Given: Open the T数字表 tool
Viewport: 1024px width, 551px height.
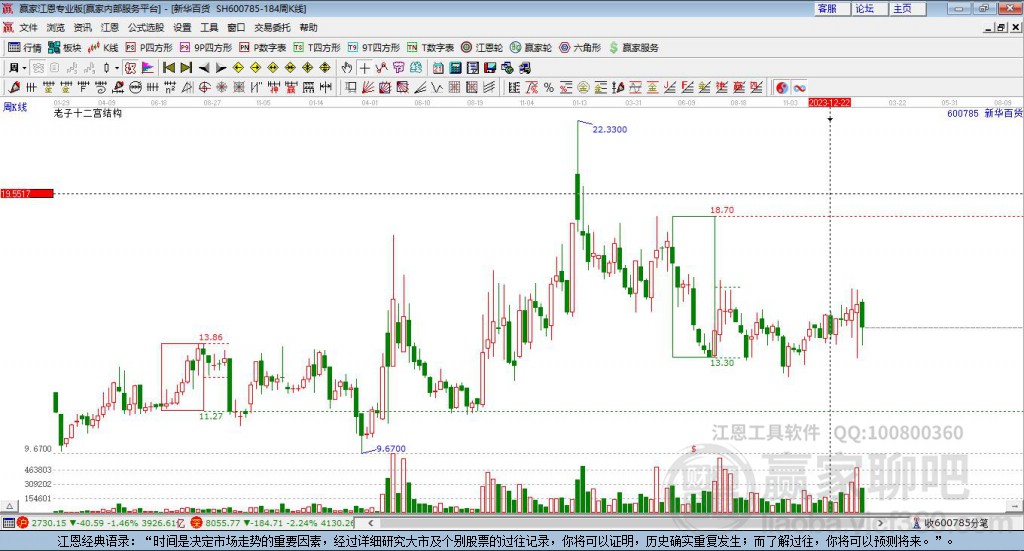Looking at the screenshot, I should [430, 48].
